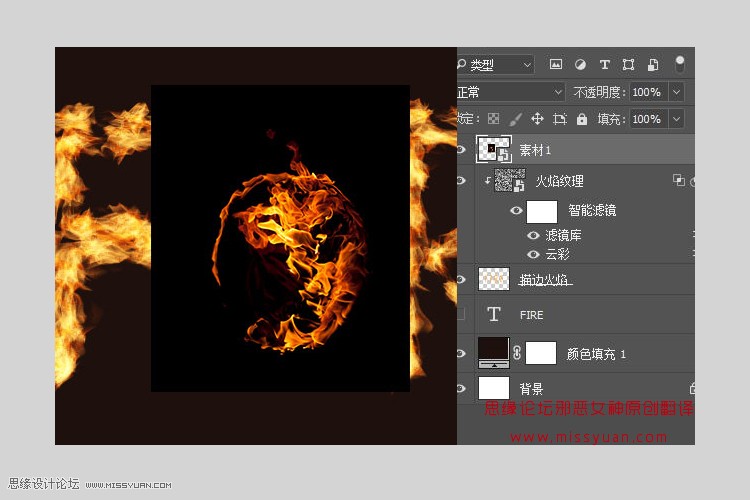The height and width of the screenshot is (500, 750).
Task: Click the 云彩 filter entry
Action: click(x=558, y=255)
